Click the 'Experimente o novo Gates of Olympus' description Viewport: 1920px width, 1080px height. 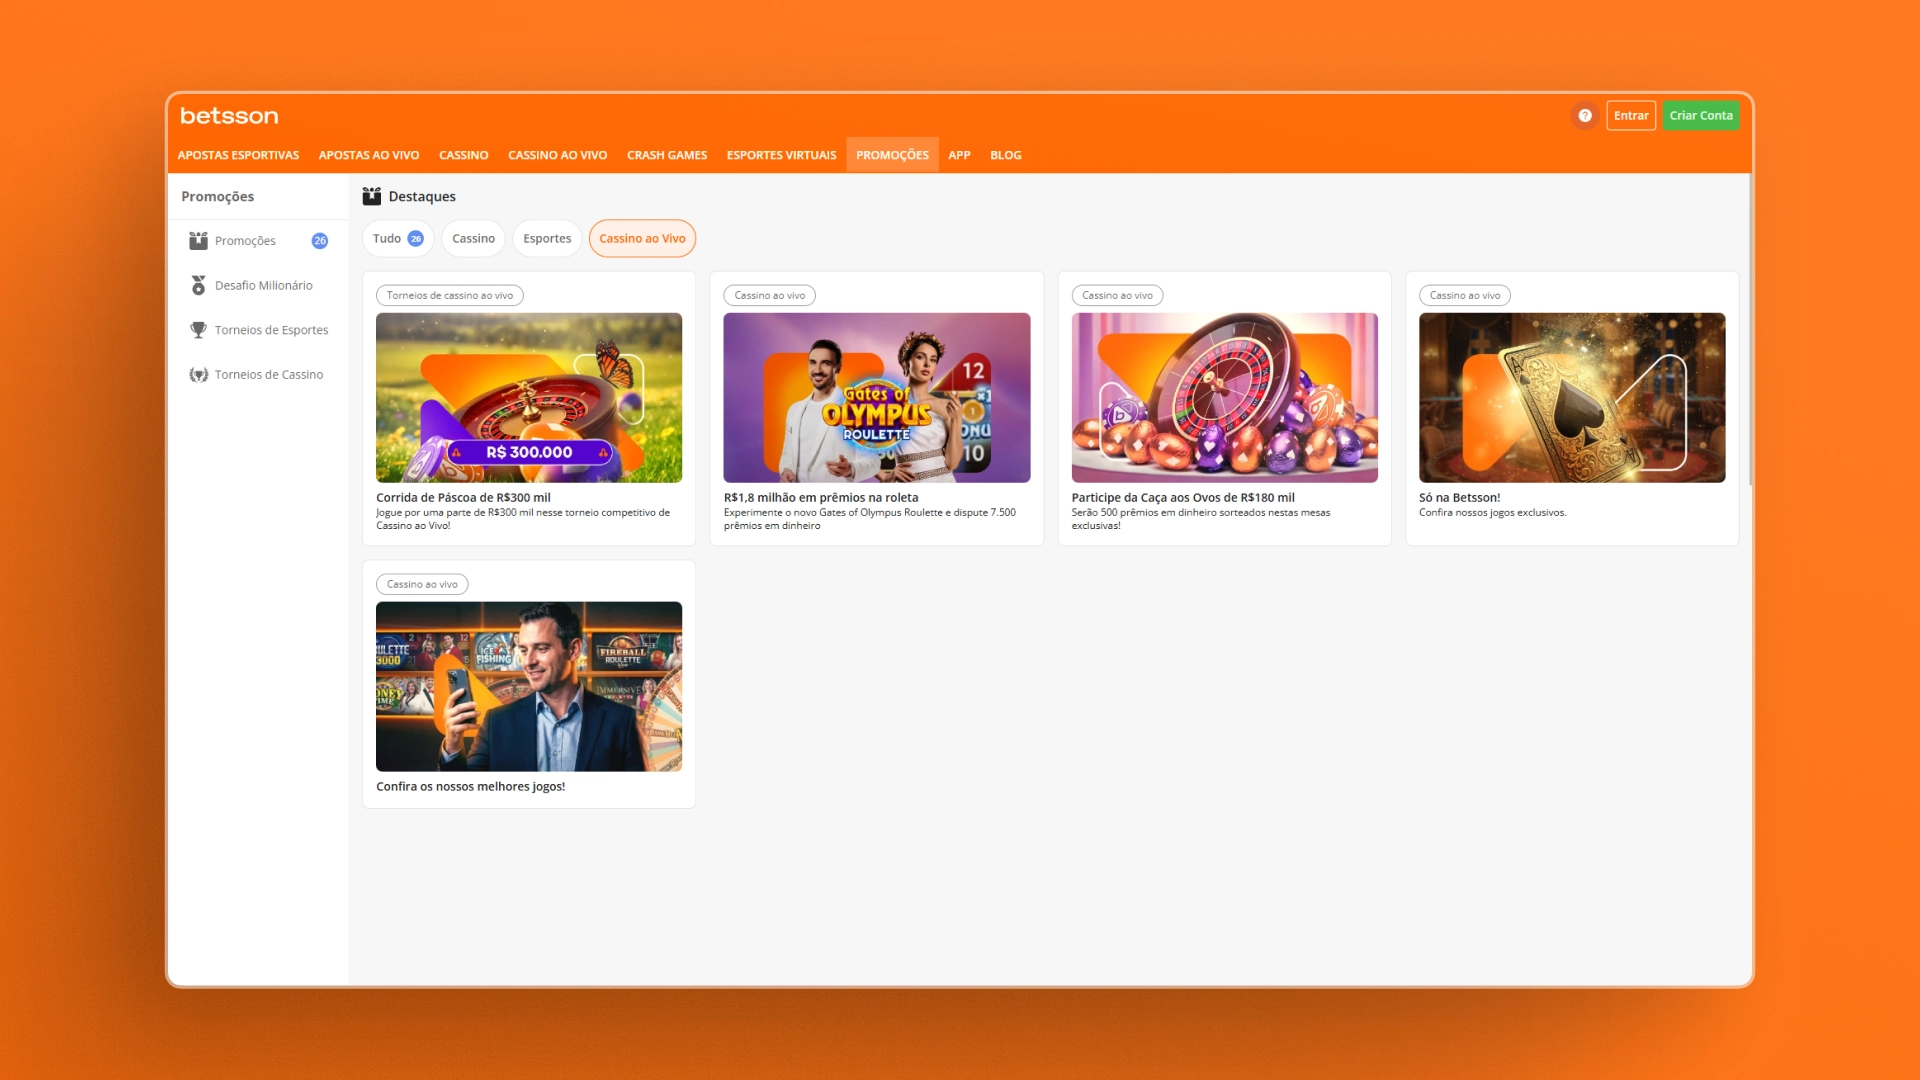coord(869,519)
